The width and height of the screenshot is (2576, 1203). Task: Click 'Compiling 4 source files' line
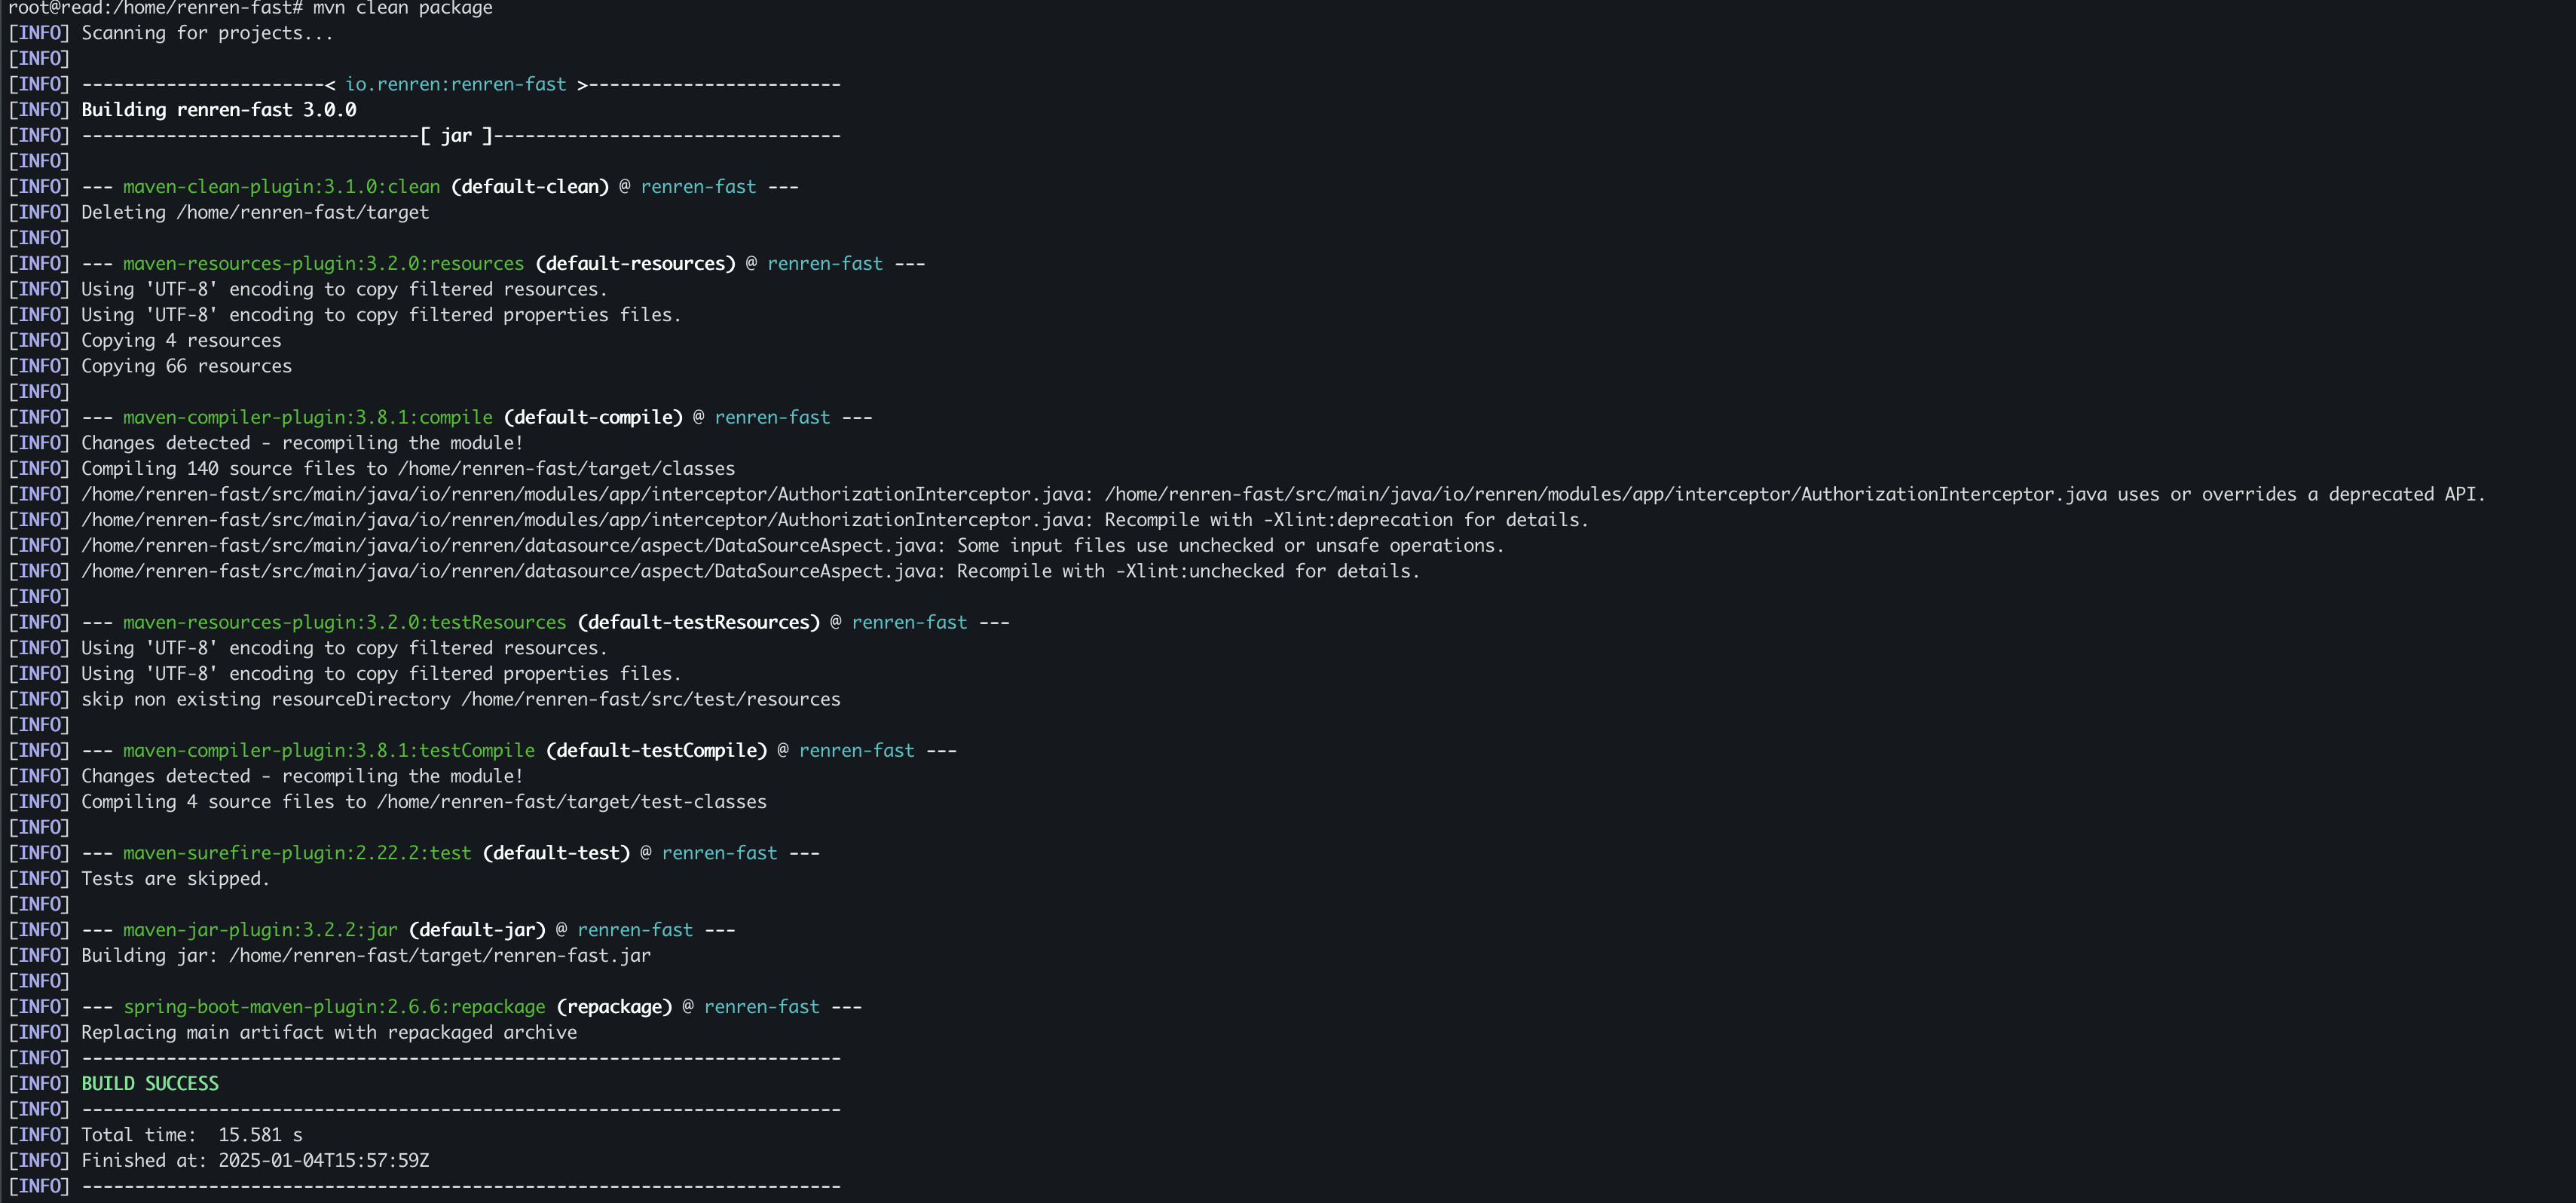(424, 802)
